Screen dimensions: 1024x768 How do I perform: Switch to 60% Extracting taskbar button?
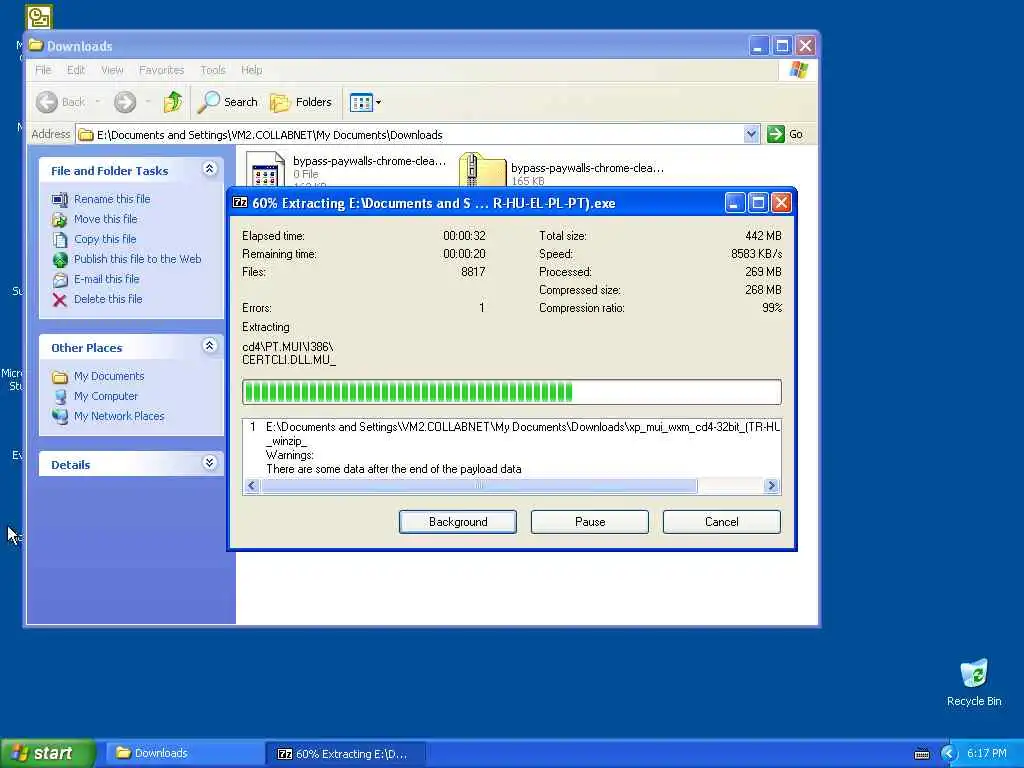coord(347,754)
